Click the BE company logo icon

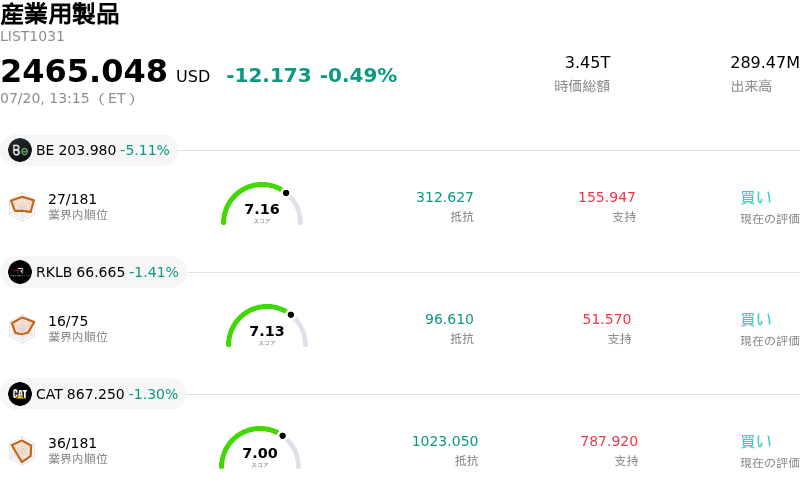pos(20,150)
